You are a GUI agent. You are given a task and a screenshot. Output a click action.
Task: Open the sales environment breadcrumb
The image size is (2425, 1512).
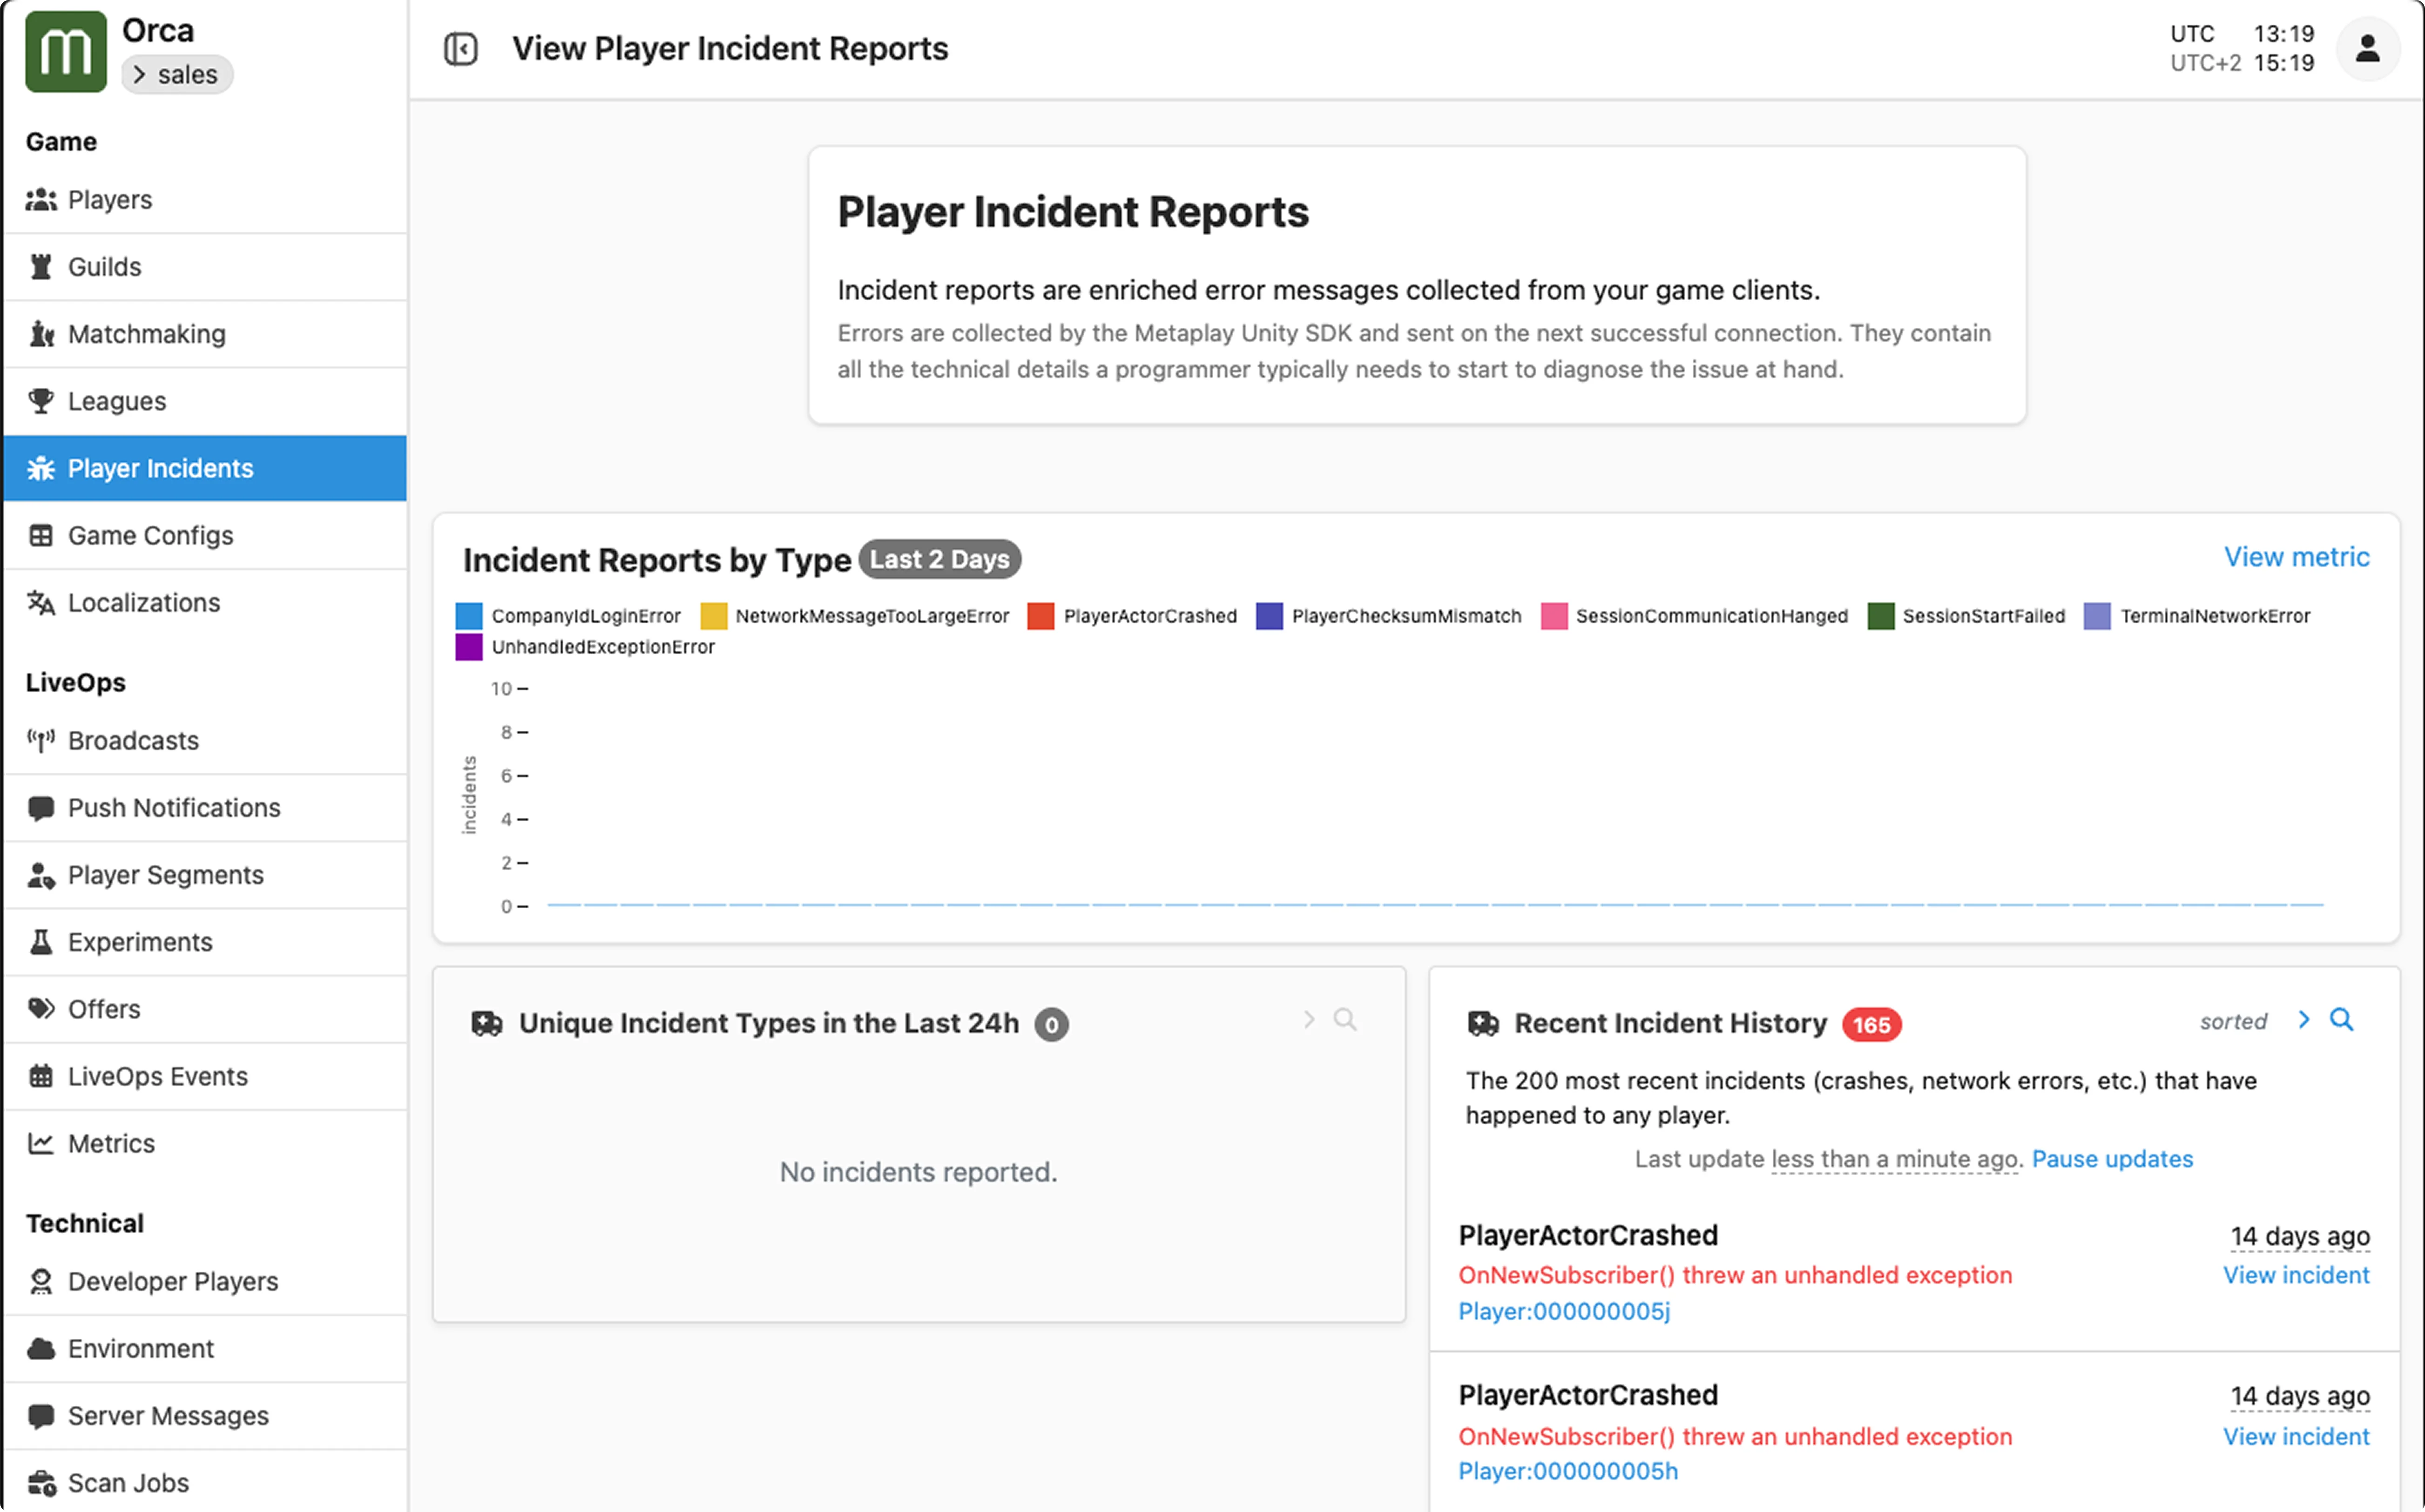tap(177, 74)
